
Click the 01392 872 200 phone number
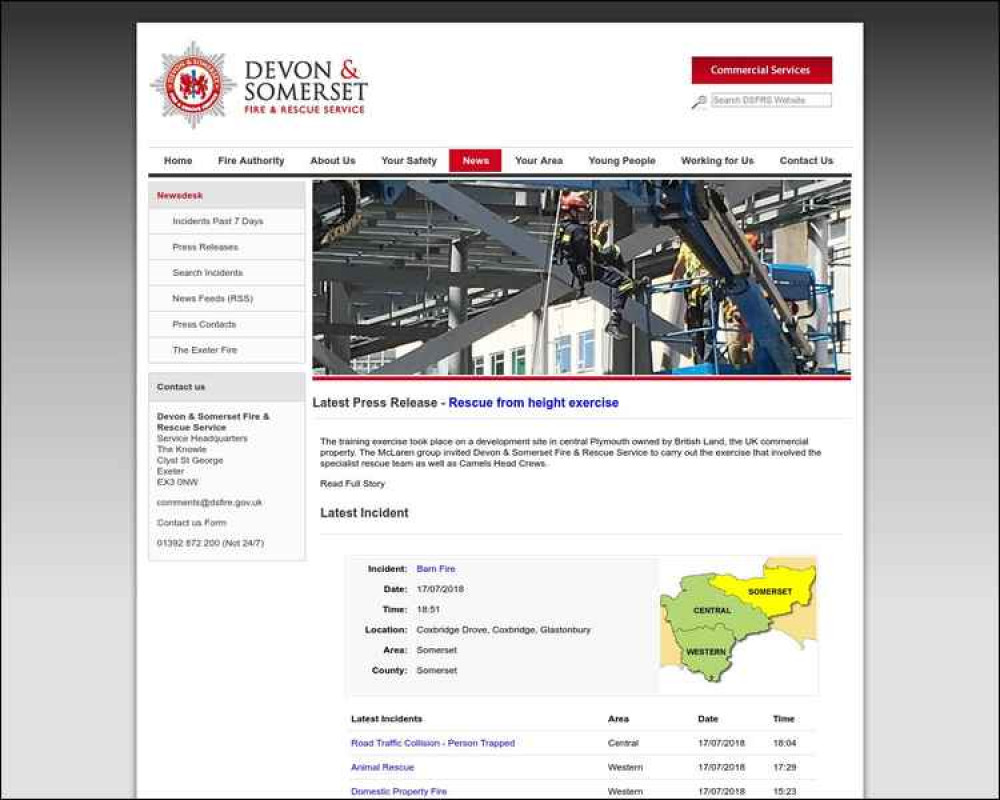click(188, 543)
